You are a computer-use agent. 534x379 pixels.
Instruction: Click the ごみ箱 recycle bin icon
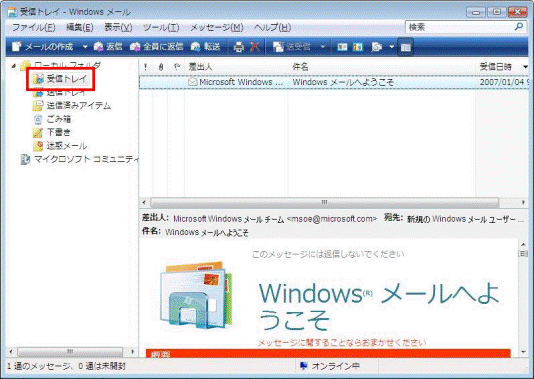click(x=38, y=119)
